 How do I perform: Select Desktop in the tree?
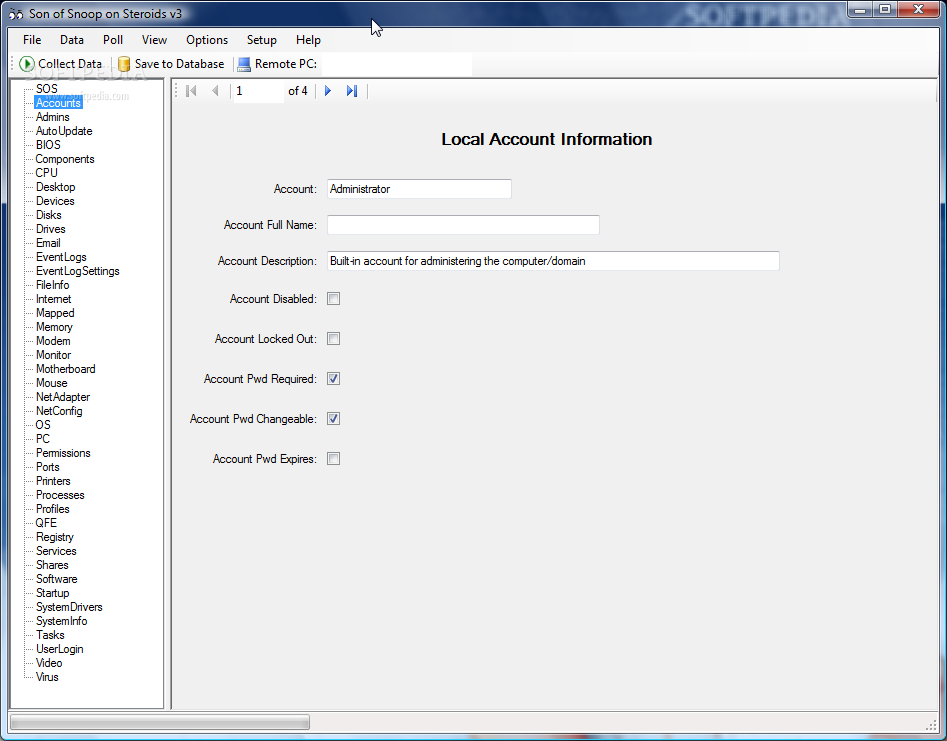point(56,187)
